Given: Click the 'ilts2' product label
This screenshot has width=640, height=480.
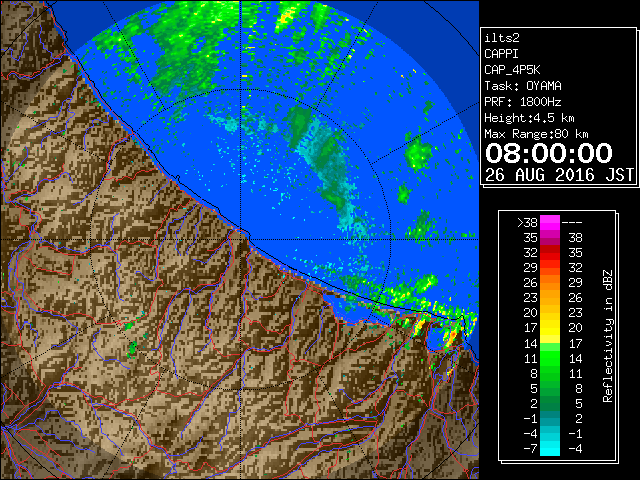Looking at the screenshot, I should click(502, 38).
